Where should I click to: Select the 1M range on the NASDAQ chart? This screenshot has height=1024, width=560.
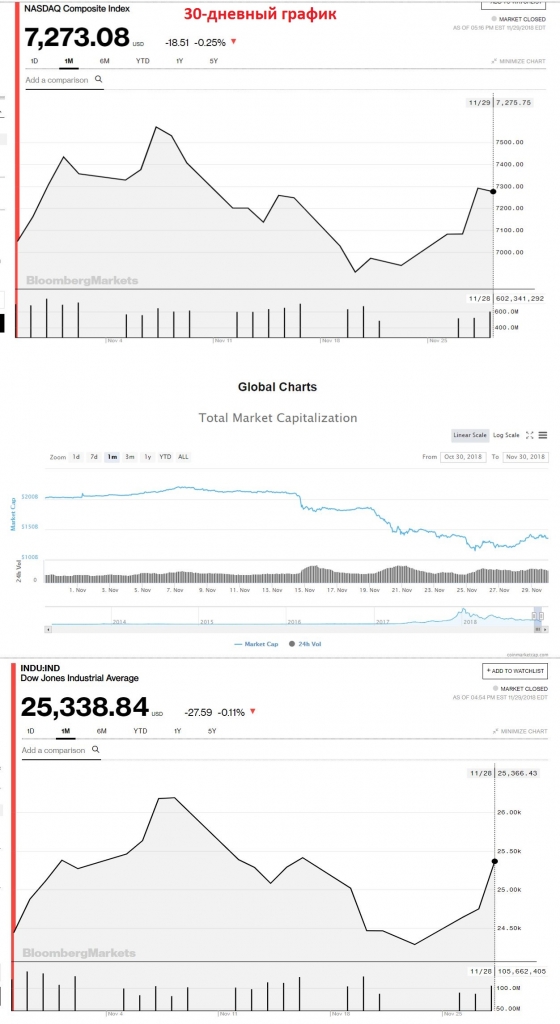click(x=69, y=61)
